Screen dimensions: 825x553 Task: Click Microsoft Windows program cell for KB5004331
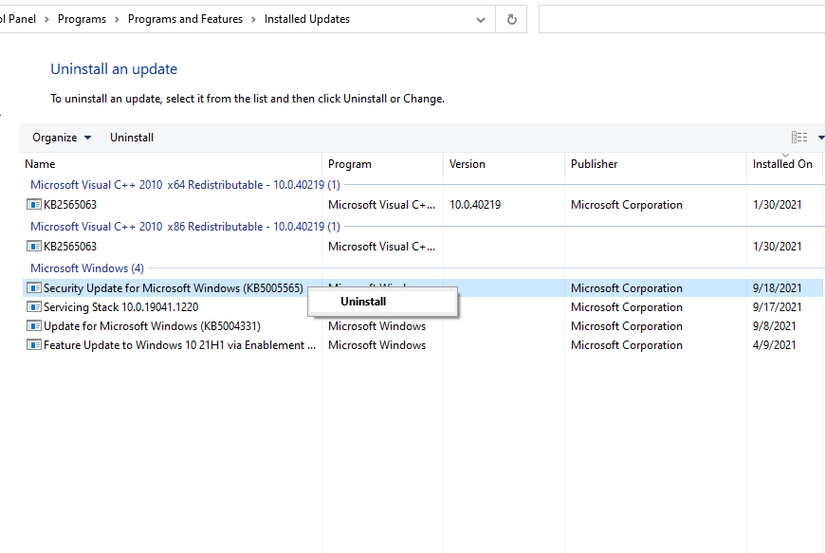(x=377, y=326)
